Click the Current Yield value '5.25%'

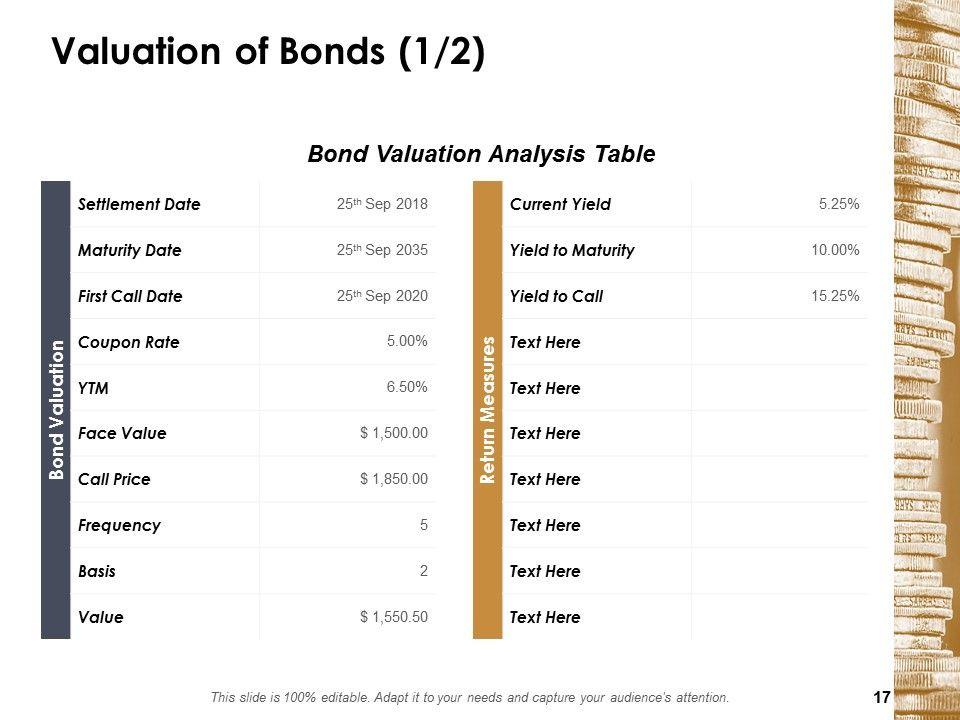click(839, 204)
